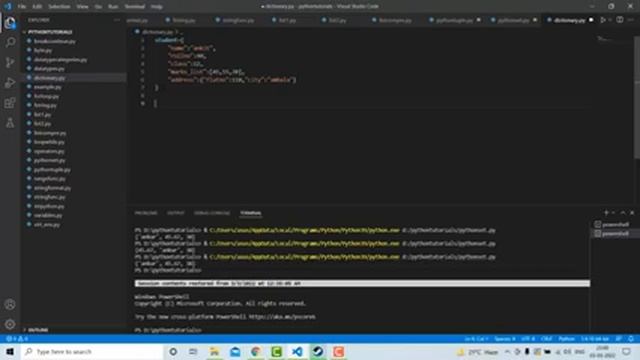Switch to the DEBUG CONSOLE tab
Image resolution: width=640 pixels, height=360 pixels.
coord(212,213)
